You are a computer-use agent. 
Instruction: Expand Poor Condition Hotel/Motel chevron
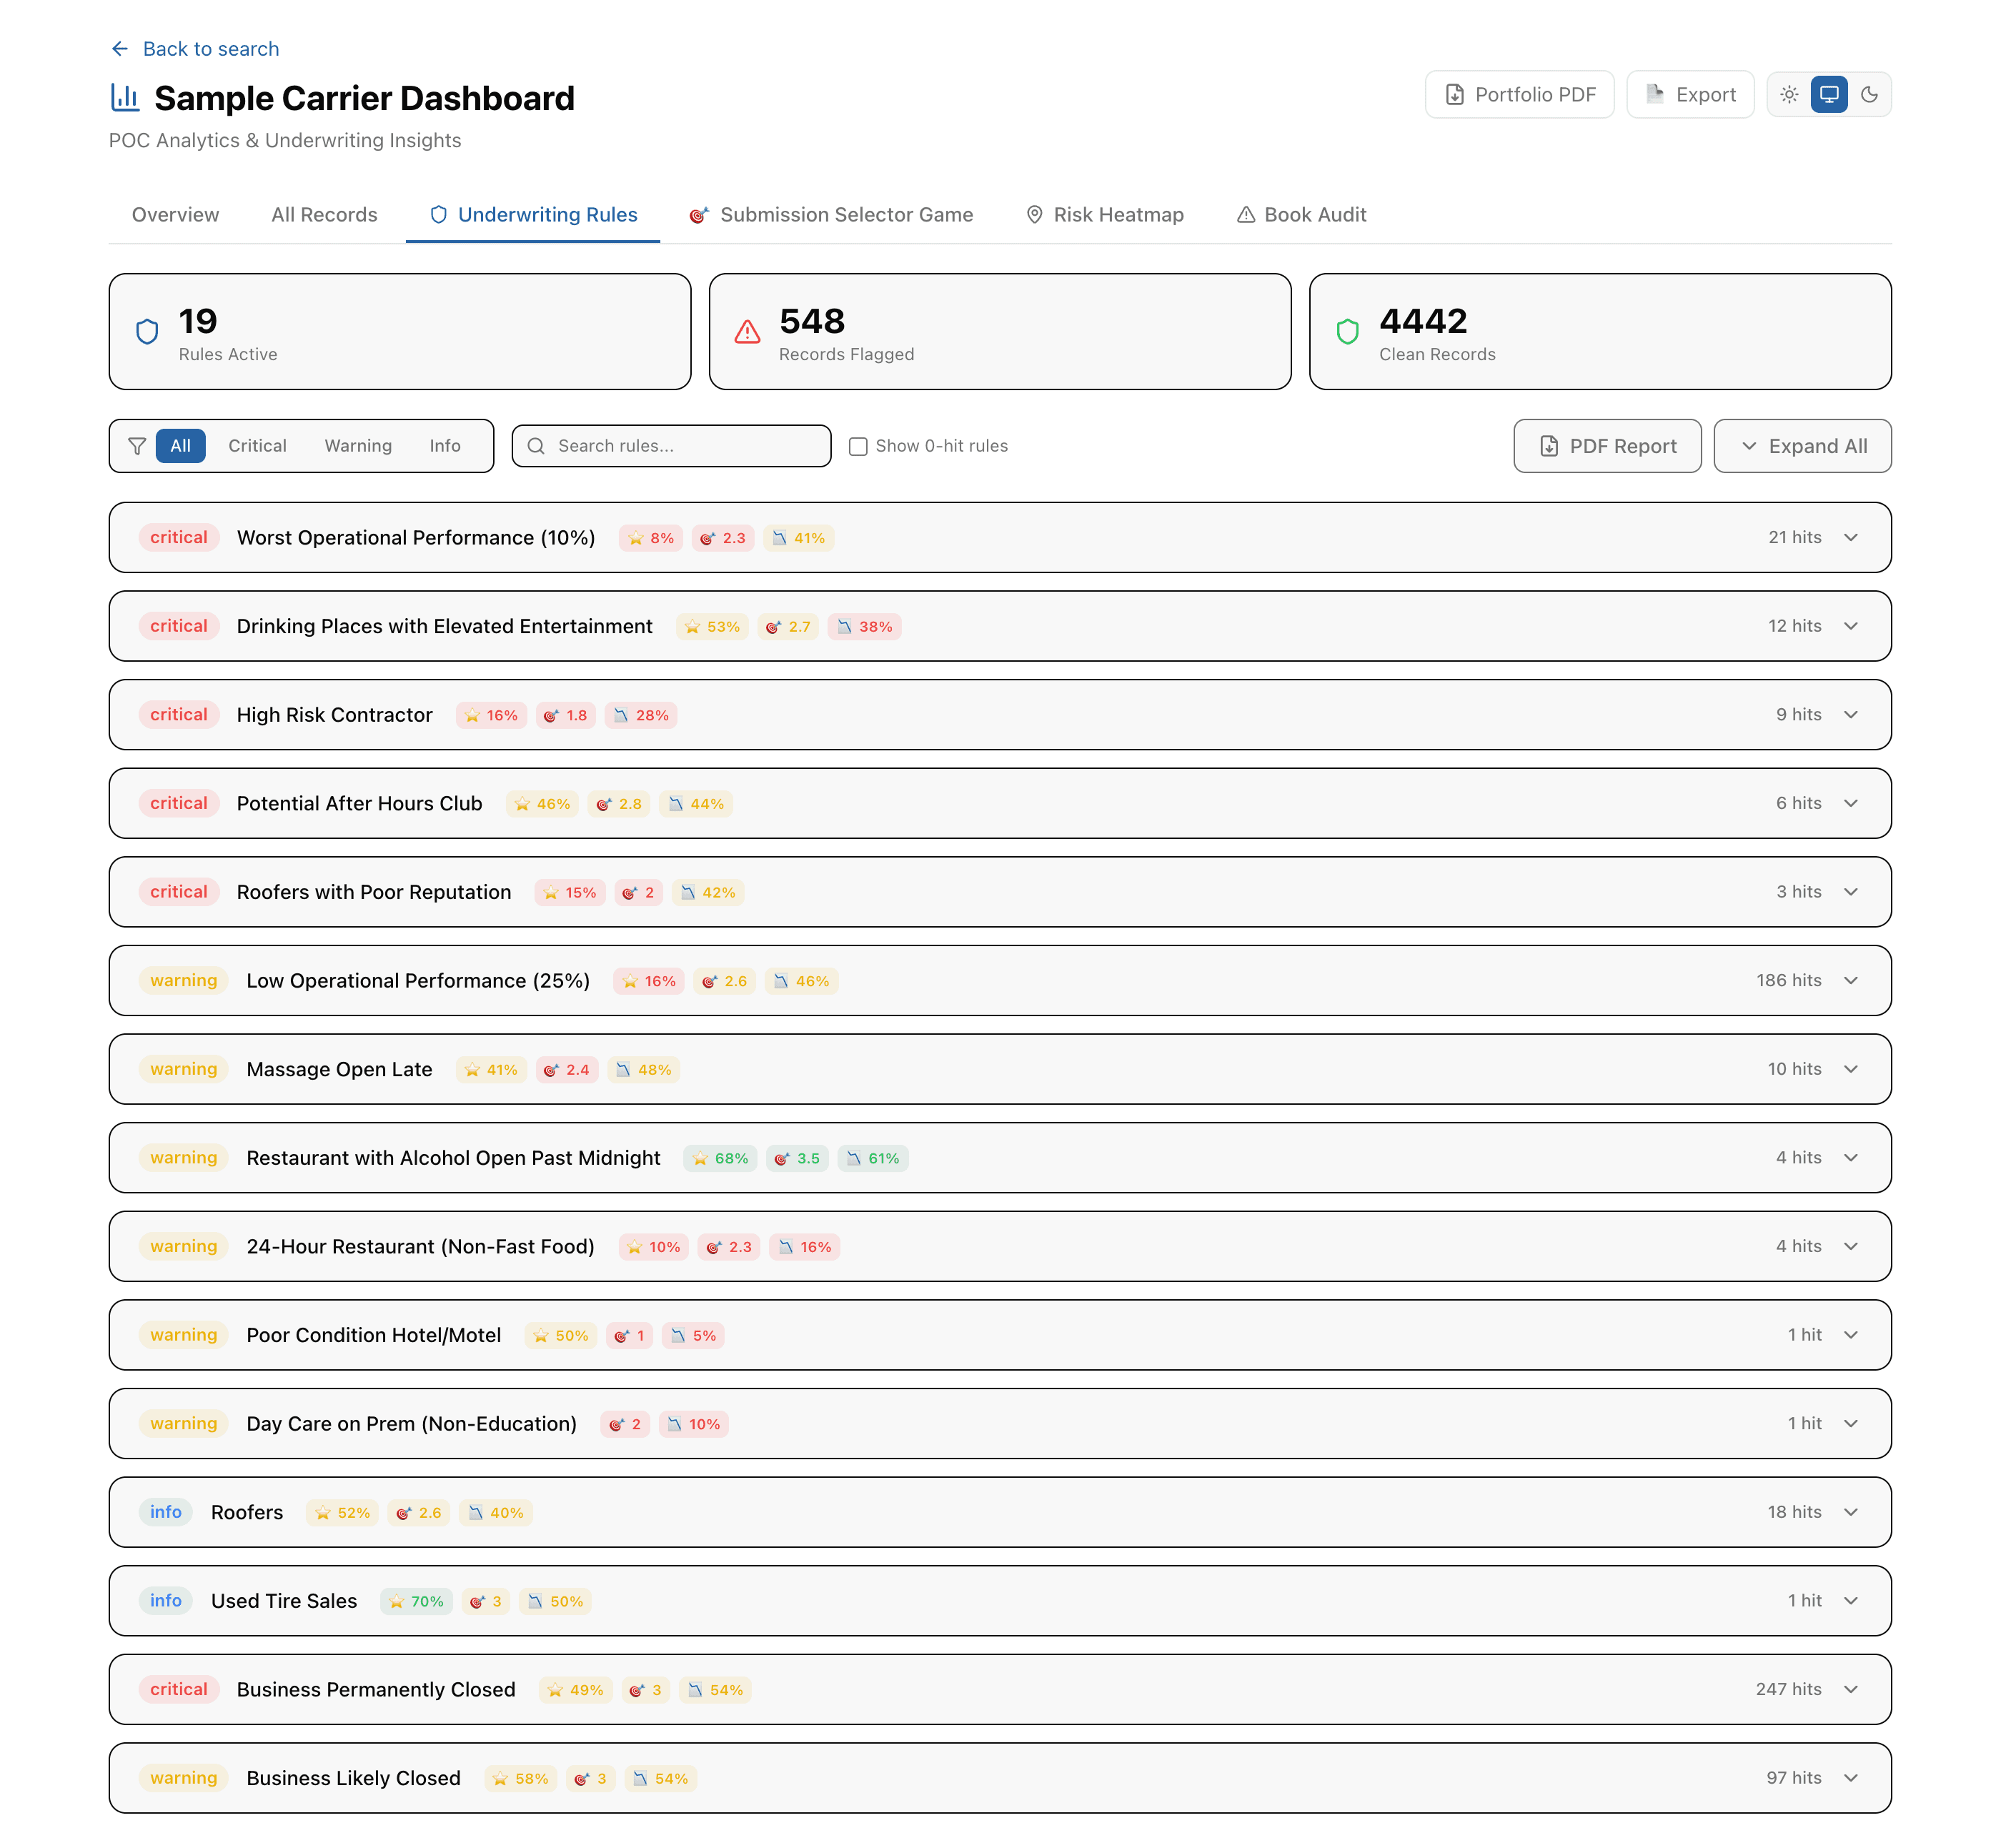click(x=1851, y=1335)
